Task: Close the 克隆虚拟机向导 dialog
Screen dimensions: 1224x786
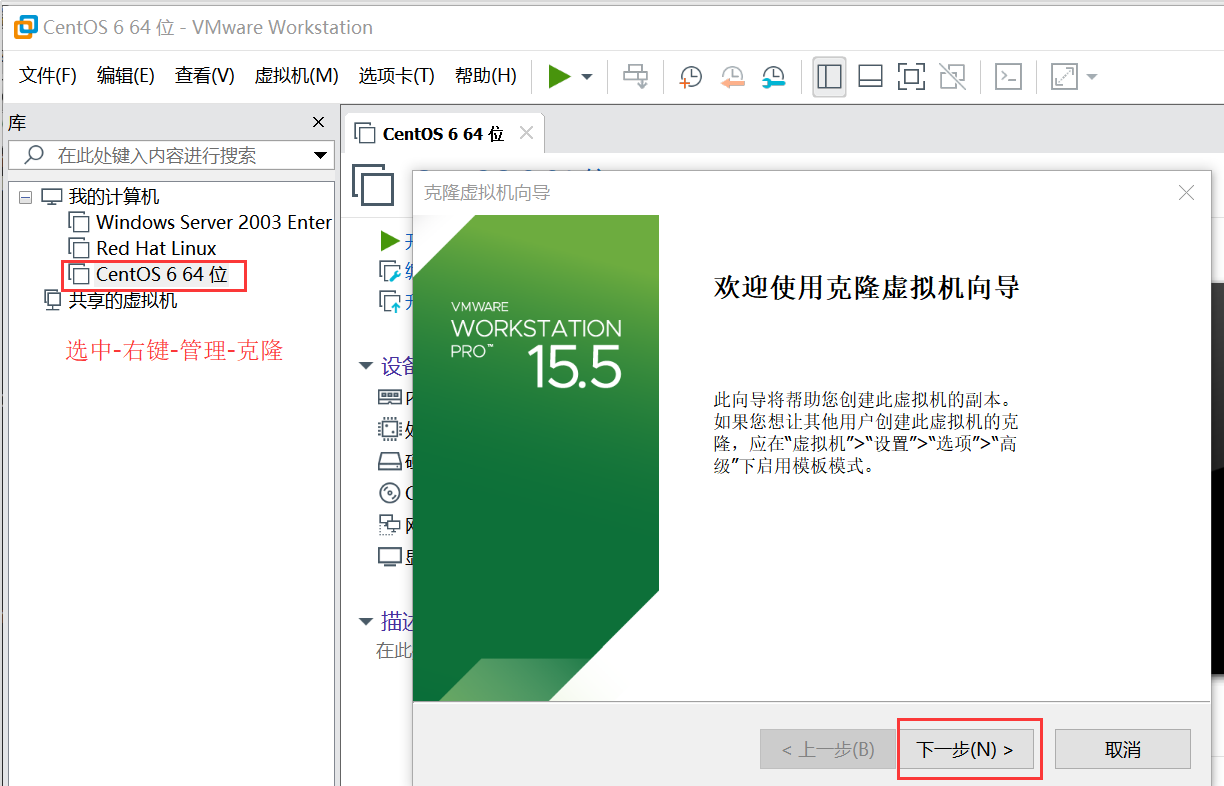Action: 1187,193
